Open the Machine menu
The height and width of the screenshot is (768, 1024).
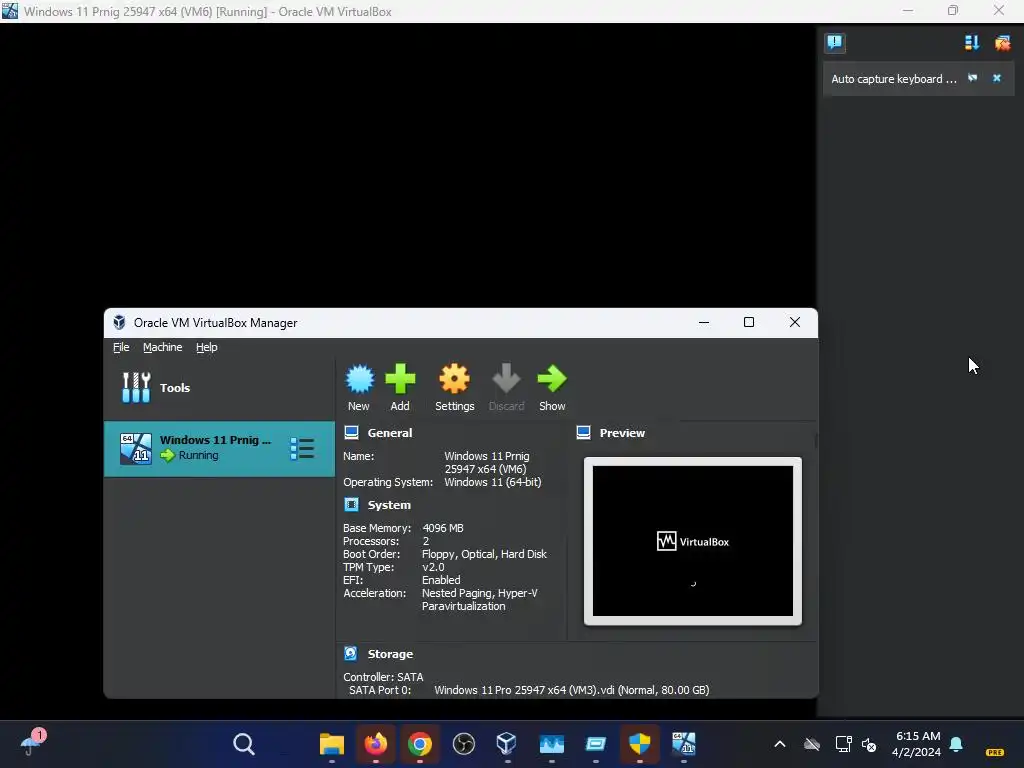163,347
